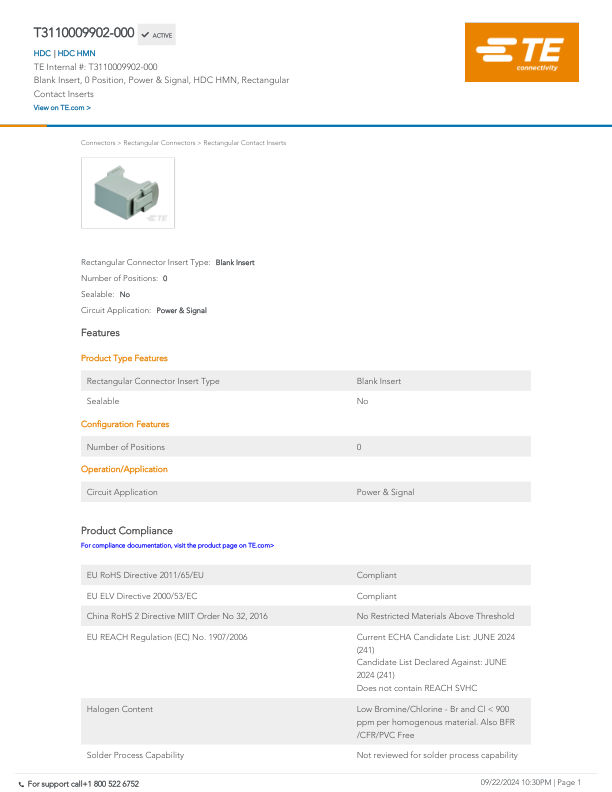Click the Operation/Application heading
Image resolution: width=612 pixels, height=792 pixels.
[124, 469]
